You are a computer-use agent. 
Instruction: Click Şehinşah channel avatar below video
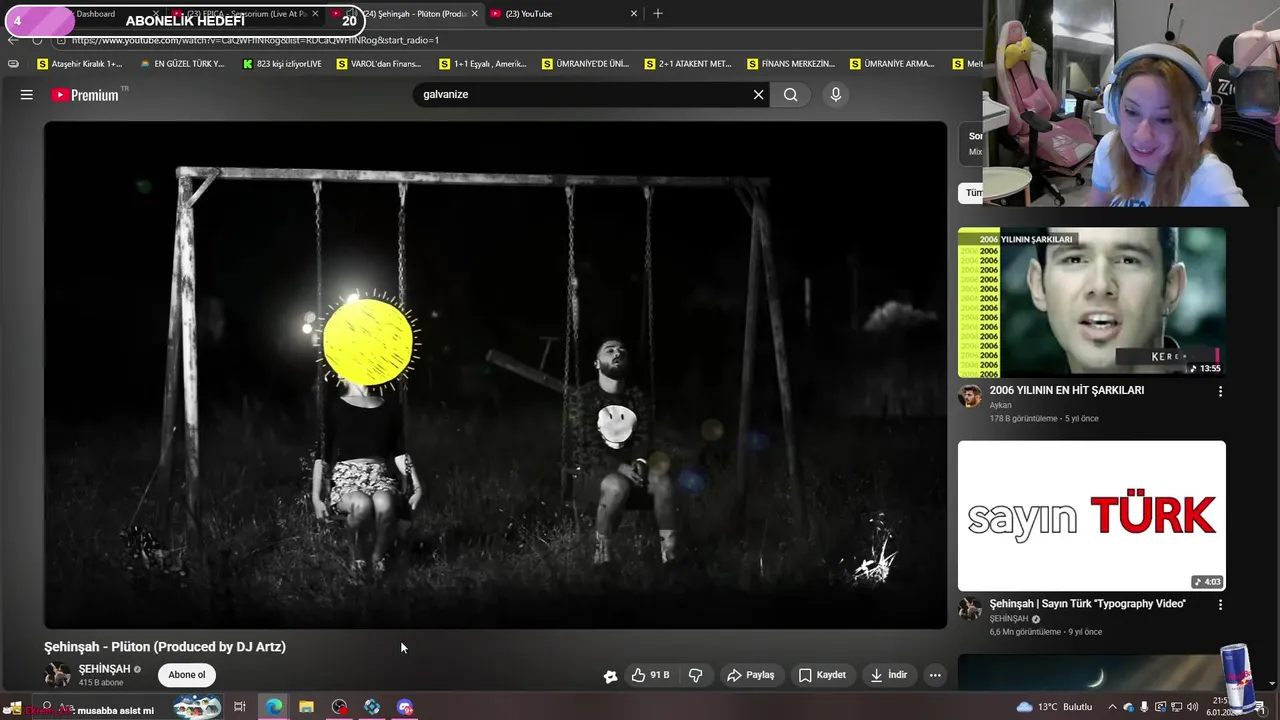pyautogui.click(x=57, y=675)
